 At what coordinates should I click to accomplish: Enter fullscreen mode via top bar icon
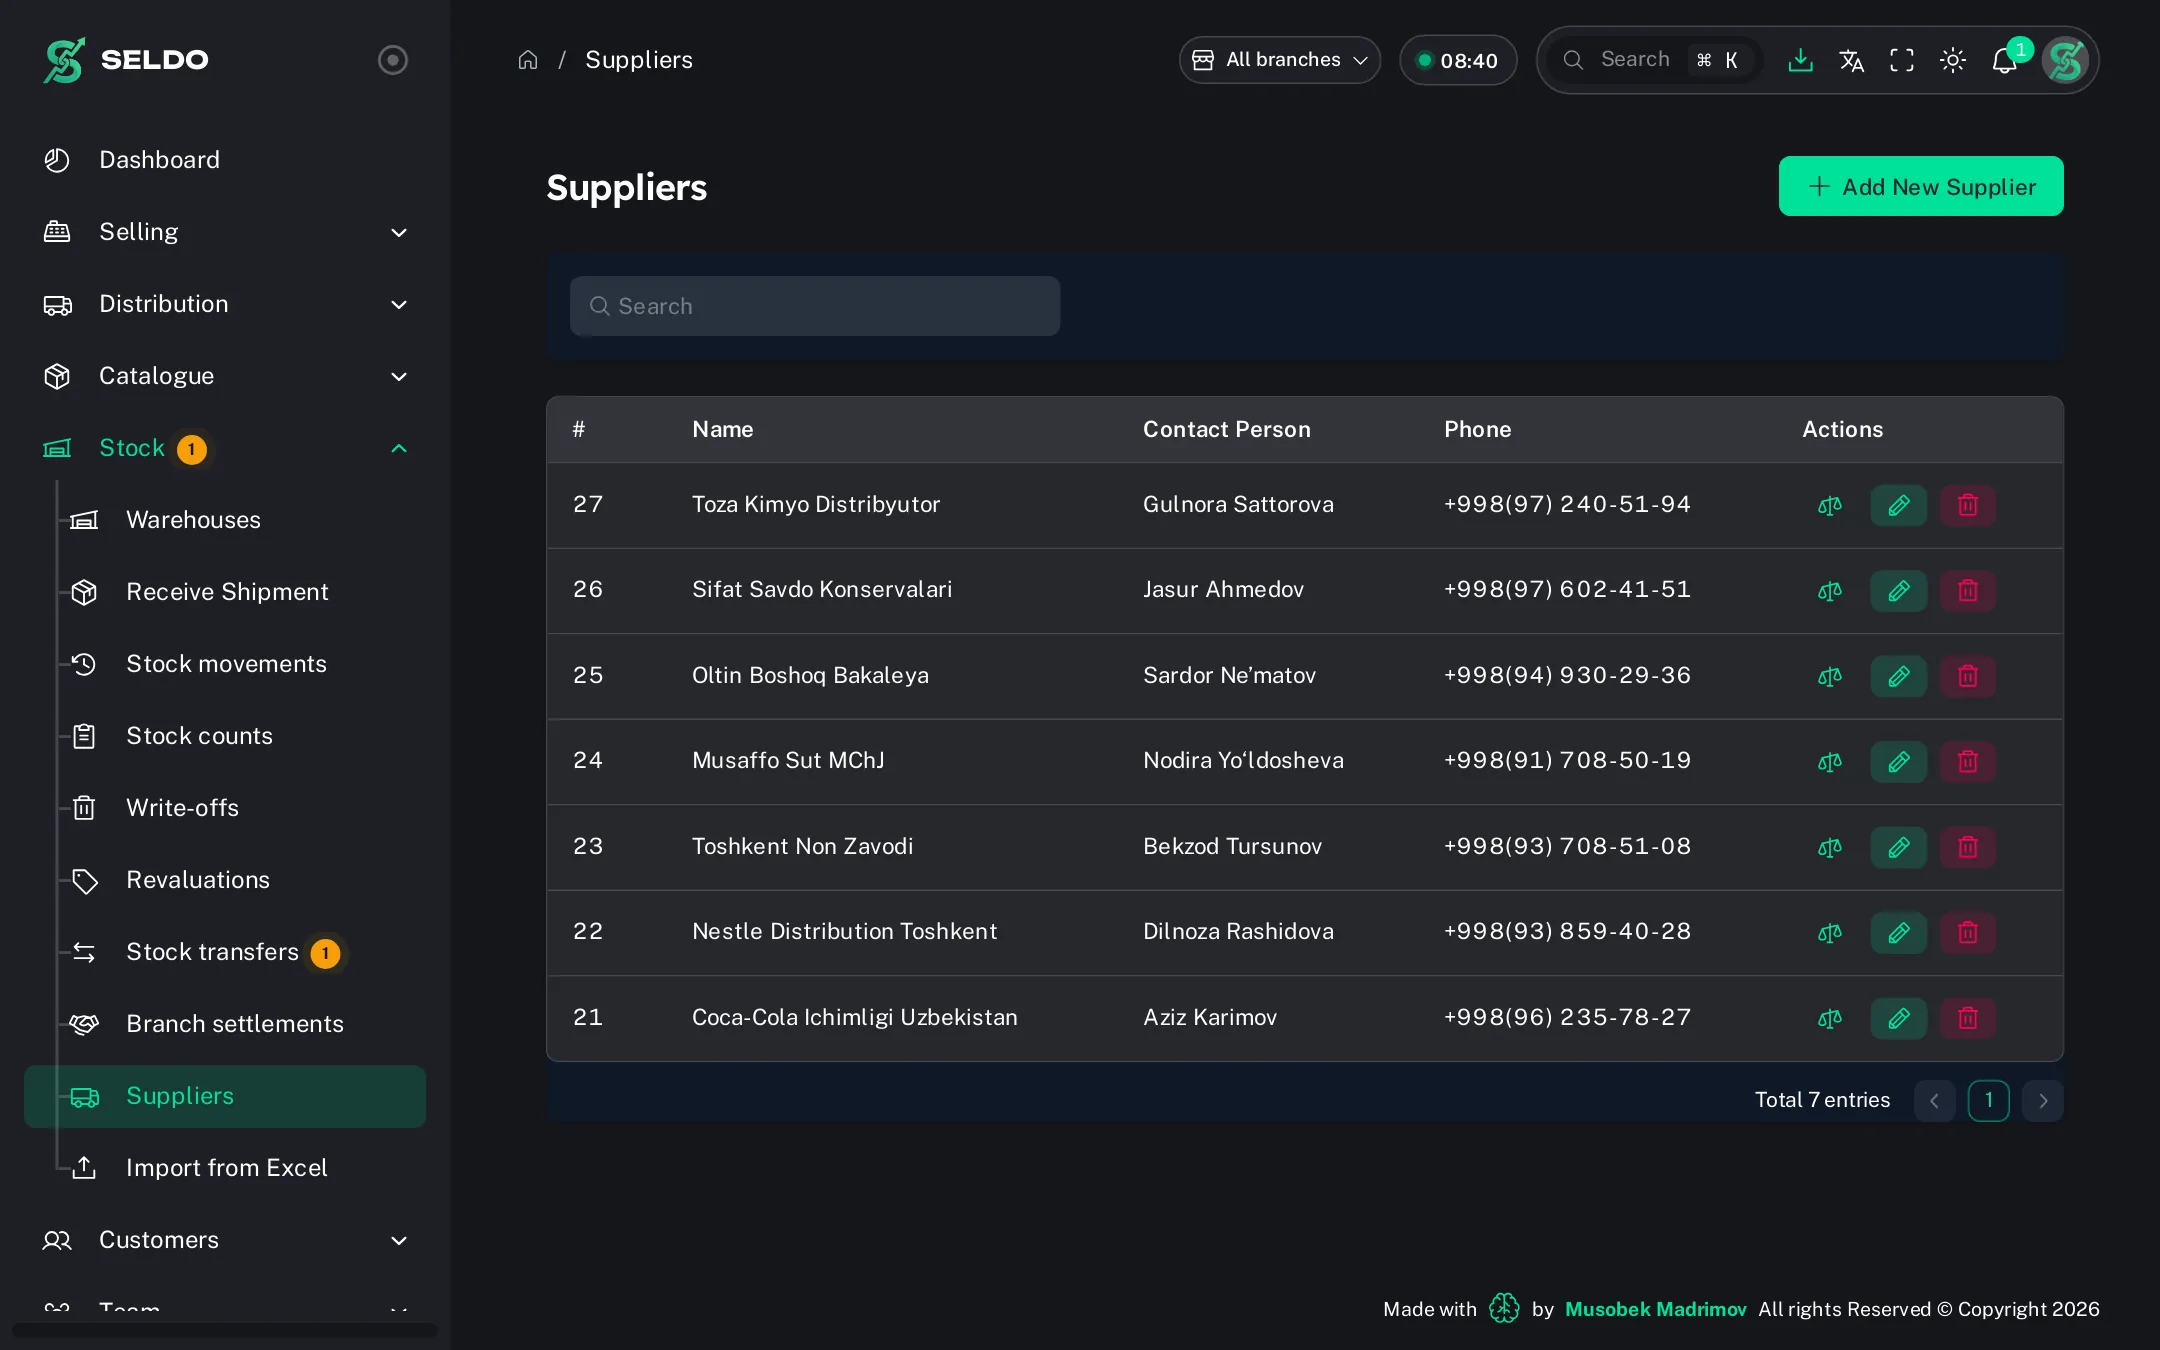click(1902, 60)
